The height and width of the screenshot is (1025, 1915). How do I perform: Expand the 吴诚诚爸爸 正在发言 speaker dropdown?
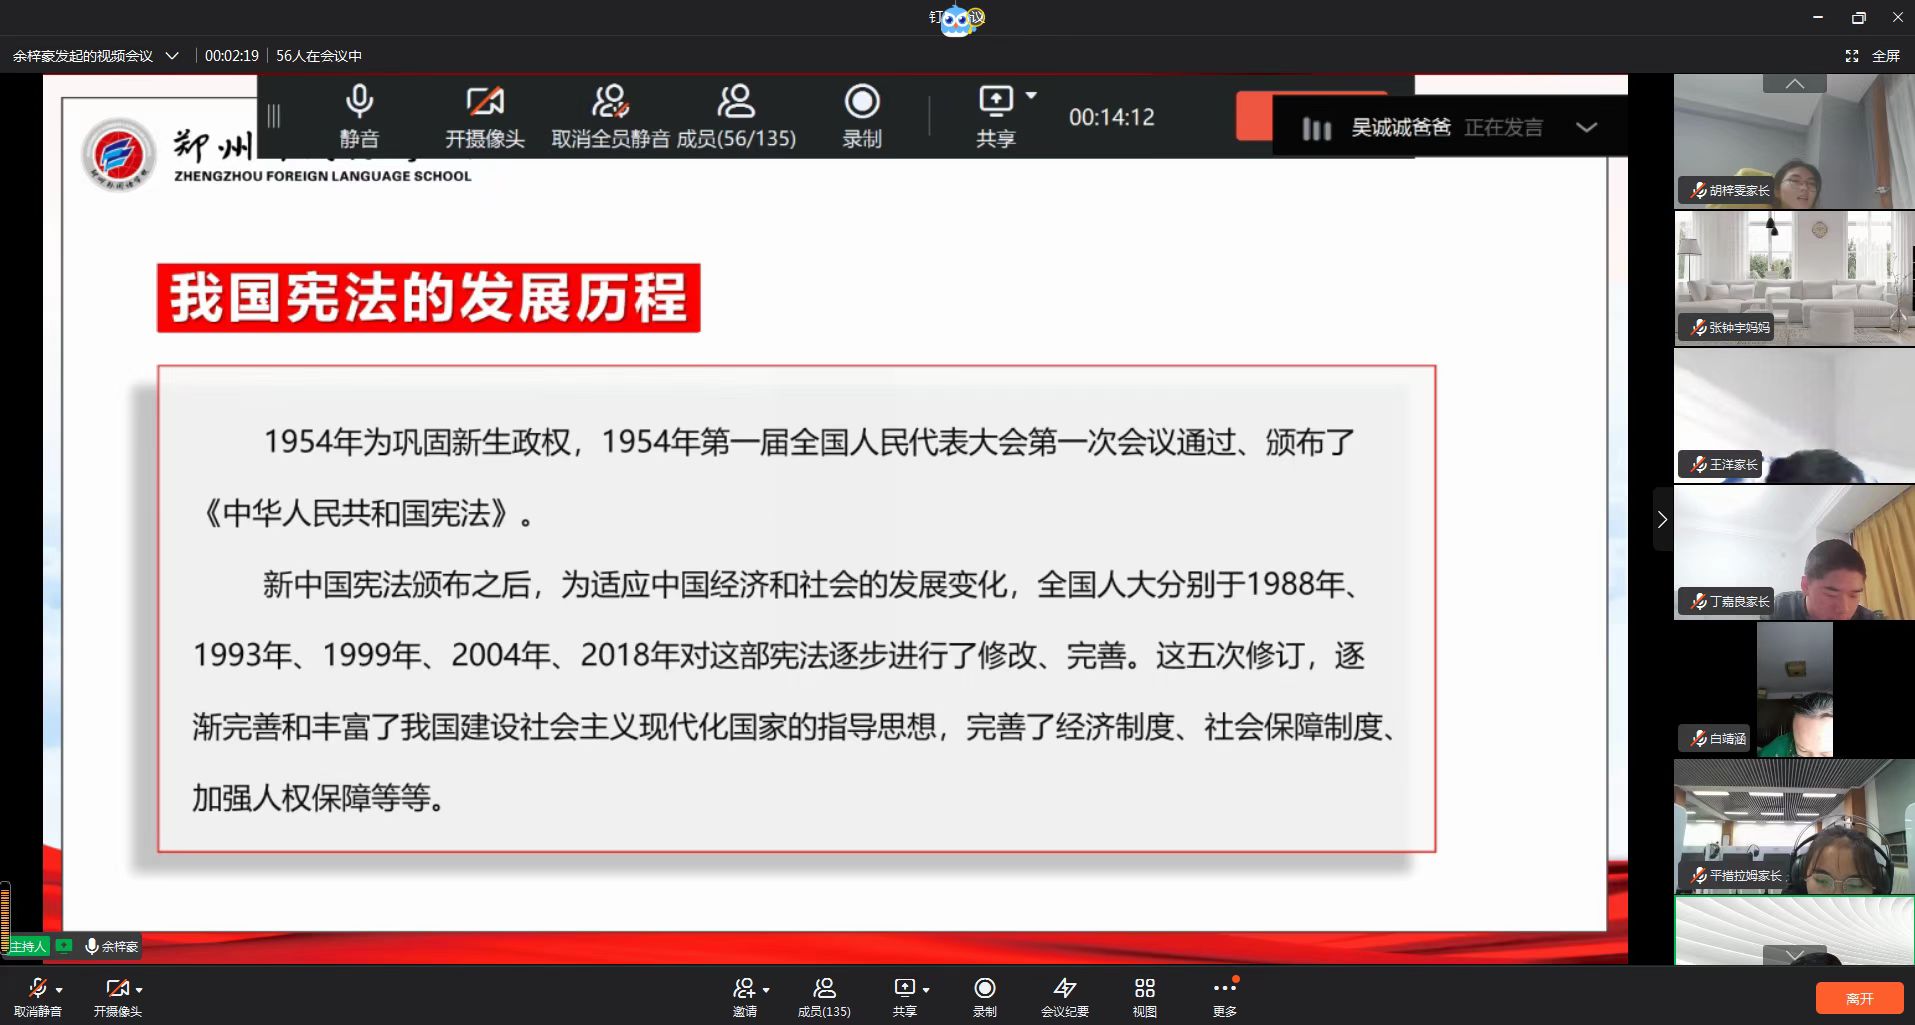coord(1587,127)
